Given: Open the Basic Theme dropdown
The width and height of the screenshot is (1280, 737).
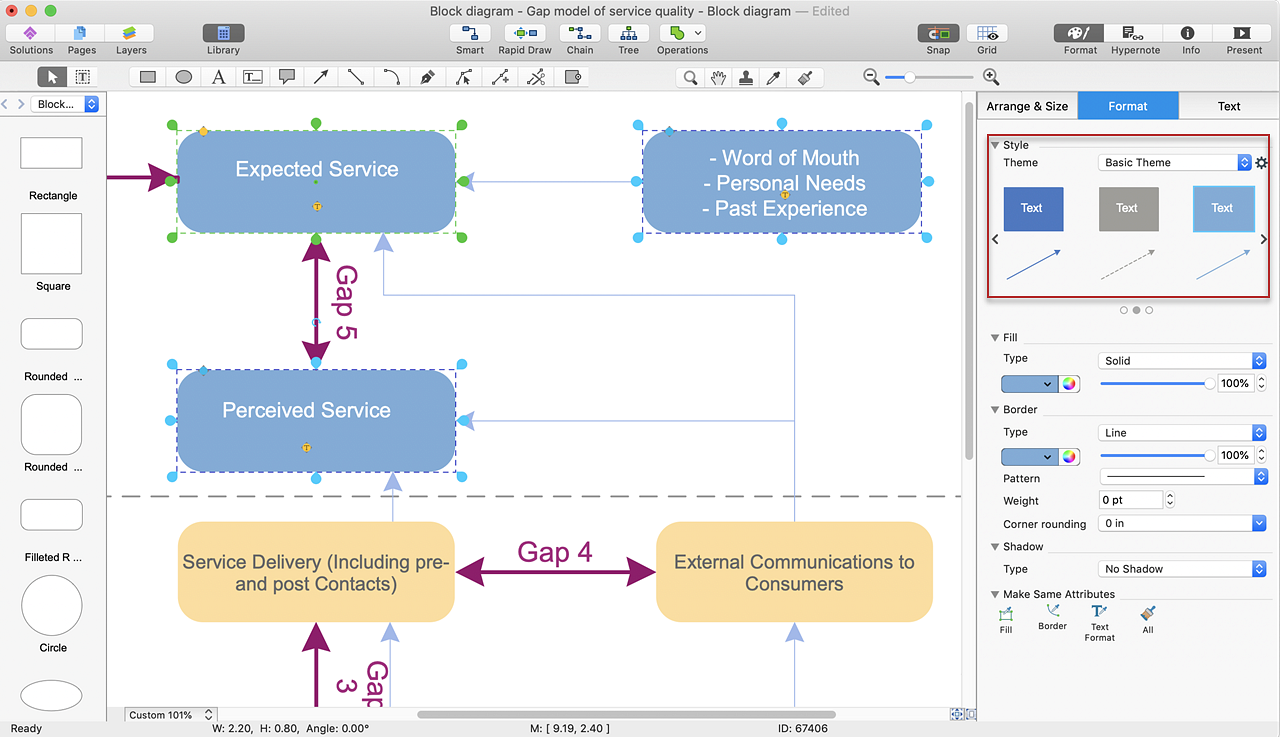Looking at the screenshot, I should (x=1174, y=163).
